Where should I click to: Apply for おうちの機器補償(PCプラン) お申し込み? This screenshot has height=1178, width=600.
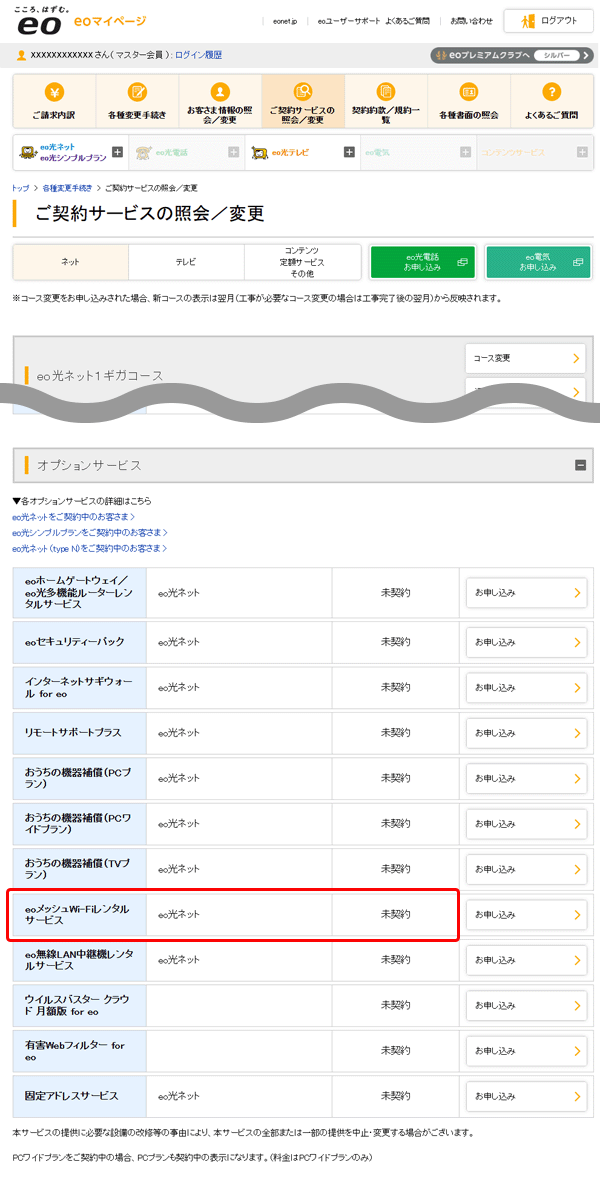525,778
